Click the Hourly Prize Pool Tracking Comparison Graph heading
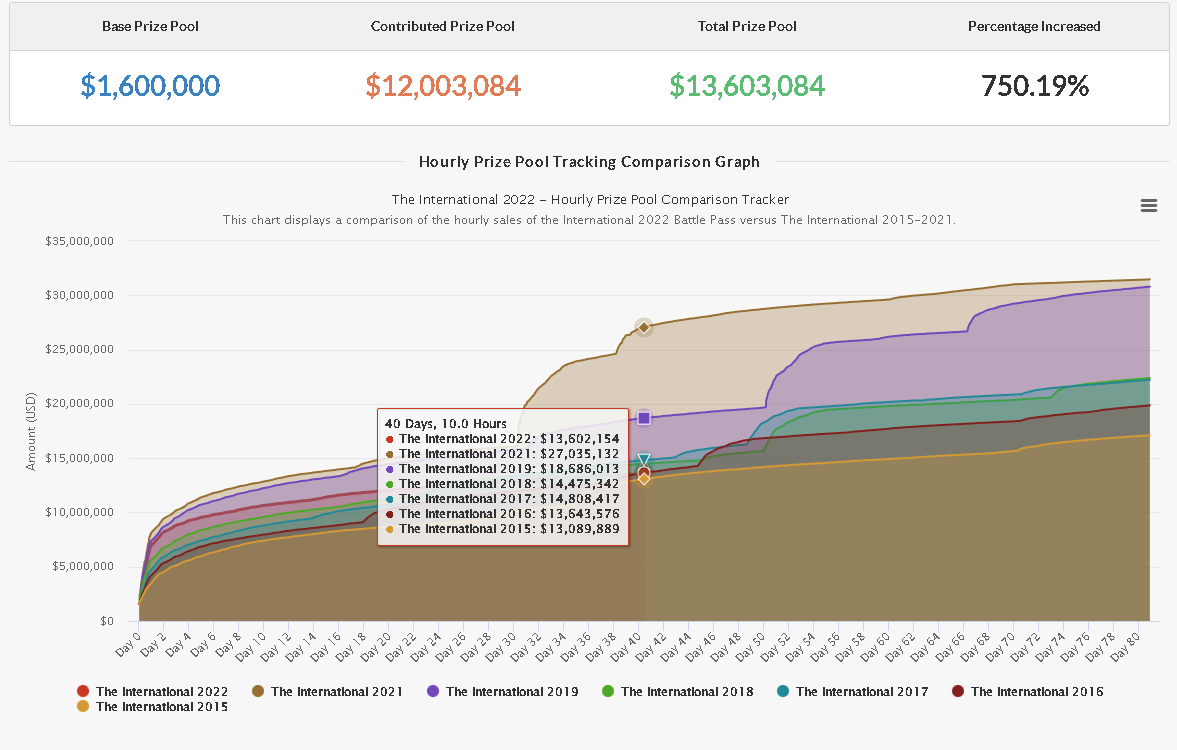 point(589,161)
